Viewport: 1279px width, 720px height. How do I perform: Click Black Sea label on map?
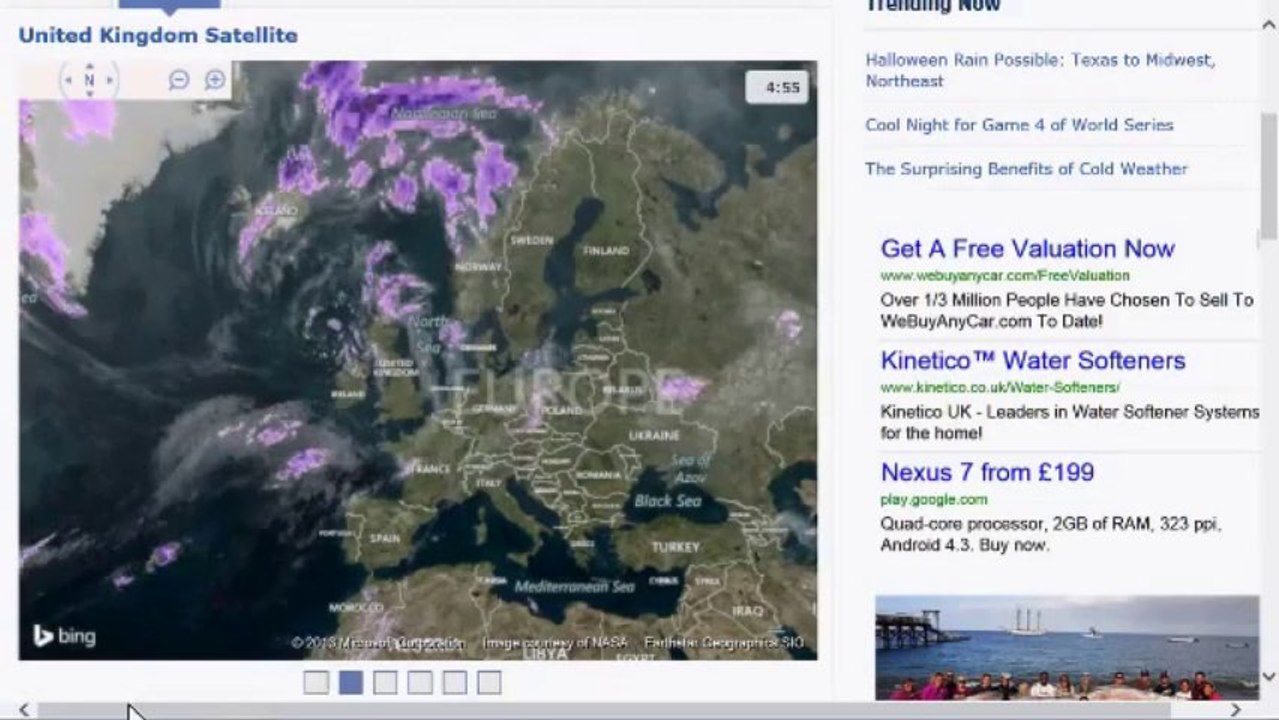click(x=668, y=501)
